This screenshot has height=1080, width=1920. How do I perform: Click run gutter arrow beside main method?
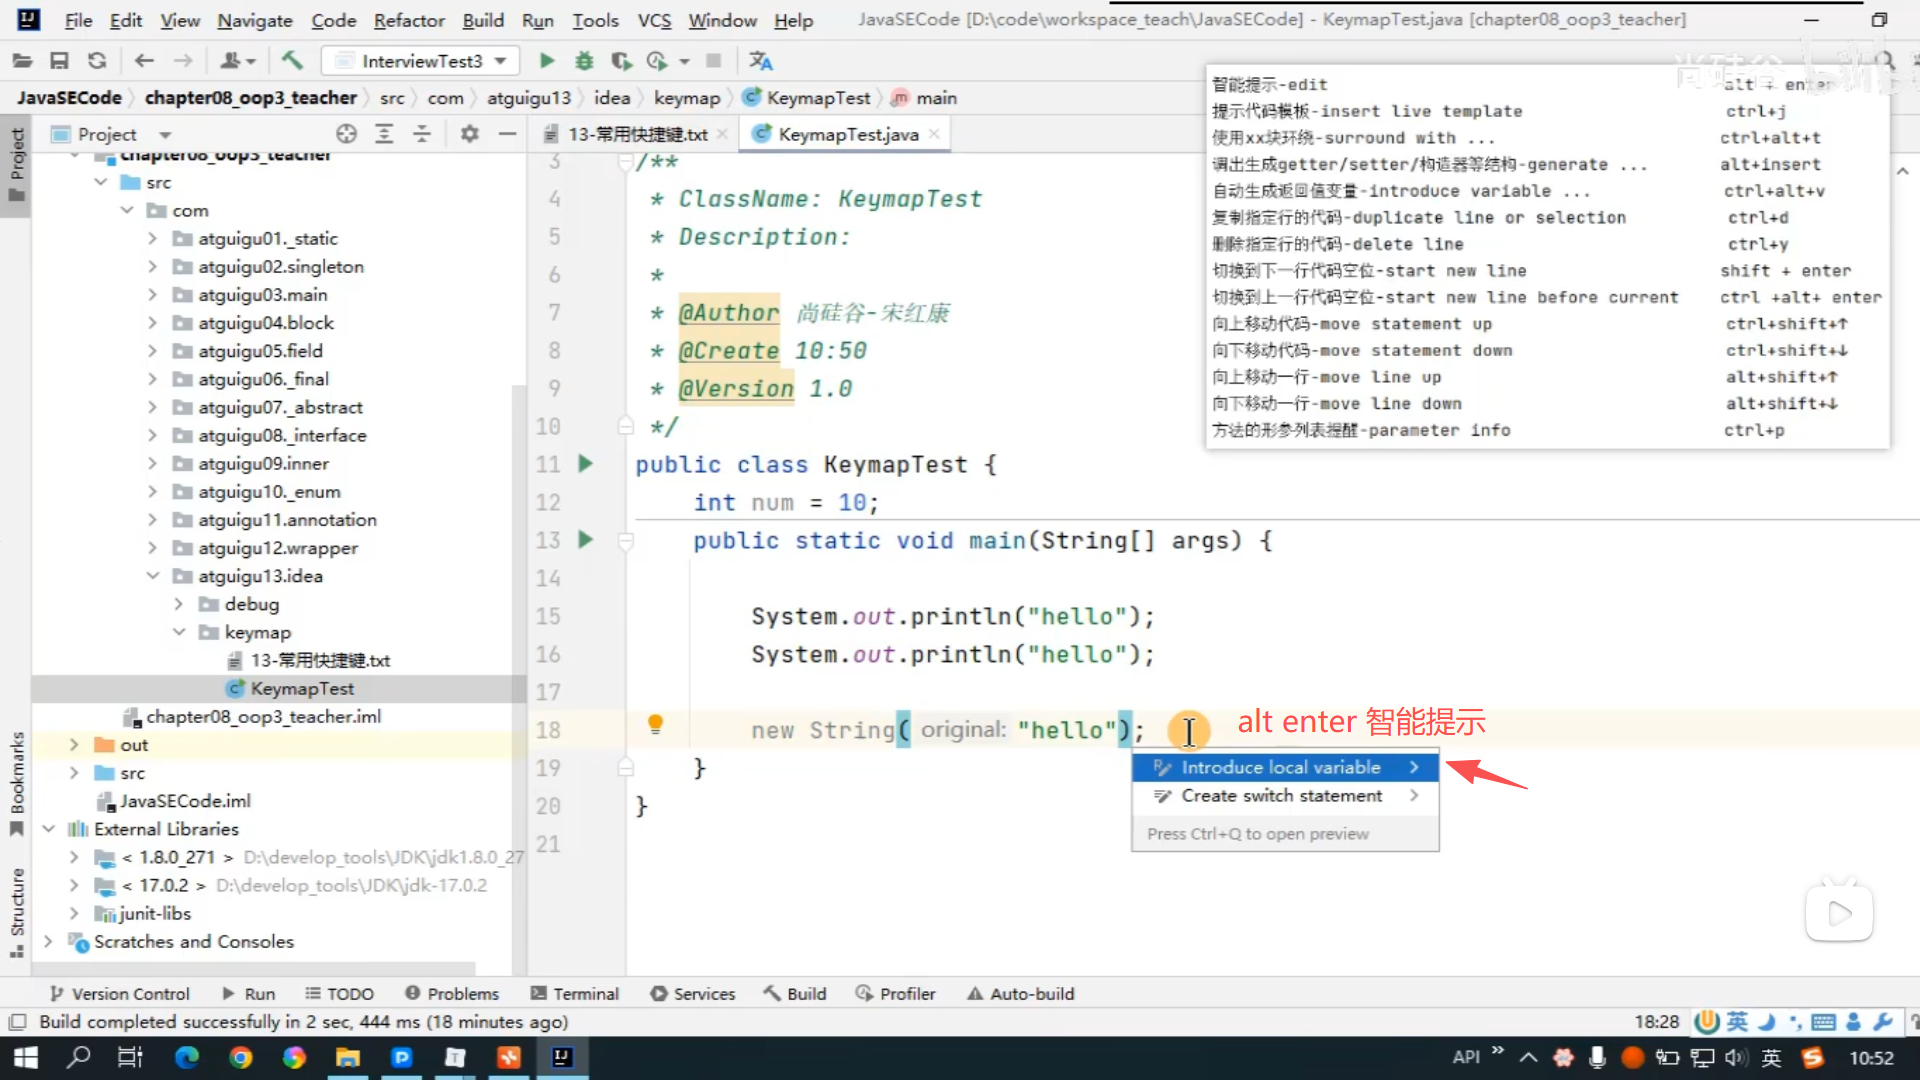(586, 540)
